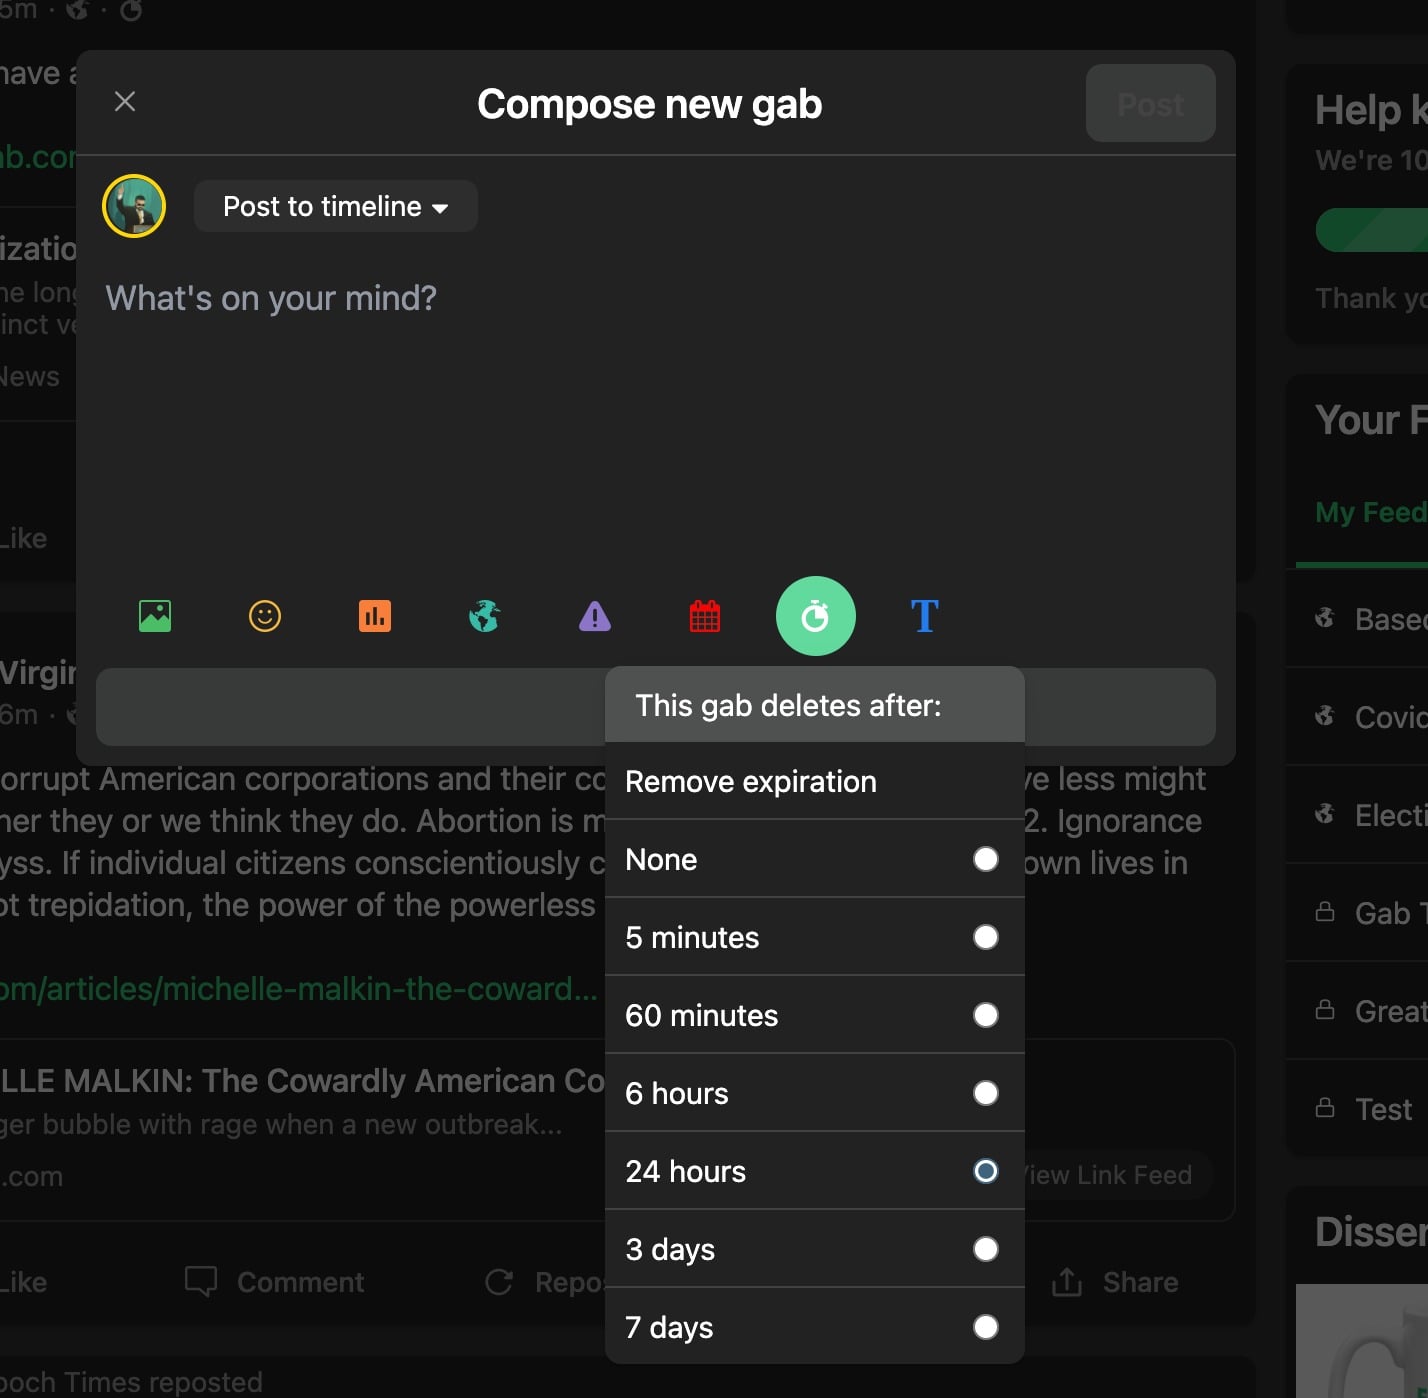The height and width of the screenshot is (1398, 1428).
Task: Open the Post to timeline dropdown
Action: (x=336, y=206)
